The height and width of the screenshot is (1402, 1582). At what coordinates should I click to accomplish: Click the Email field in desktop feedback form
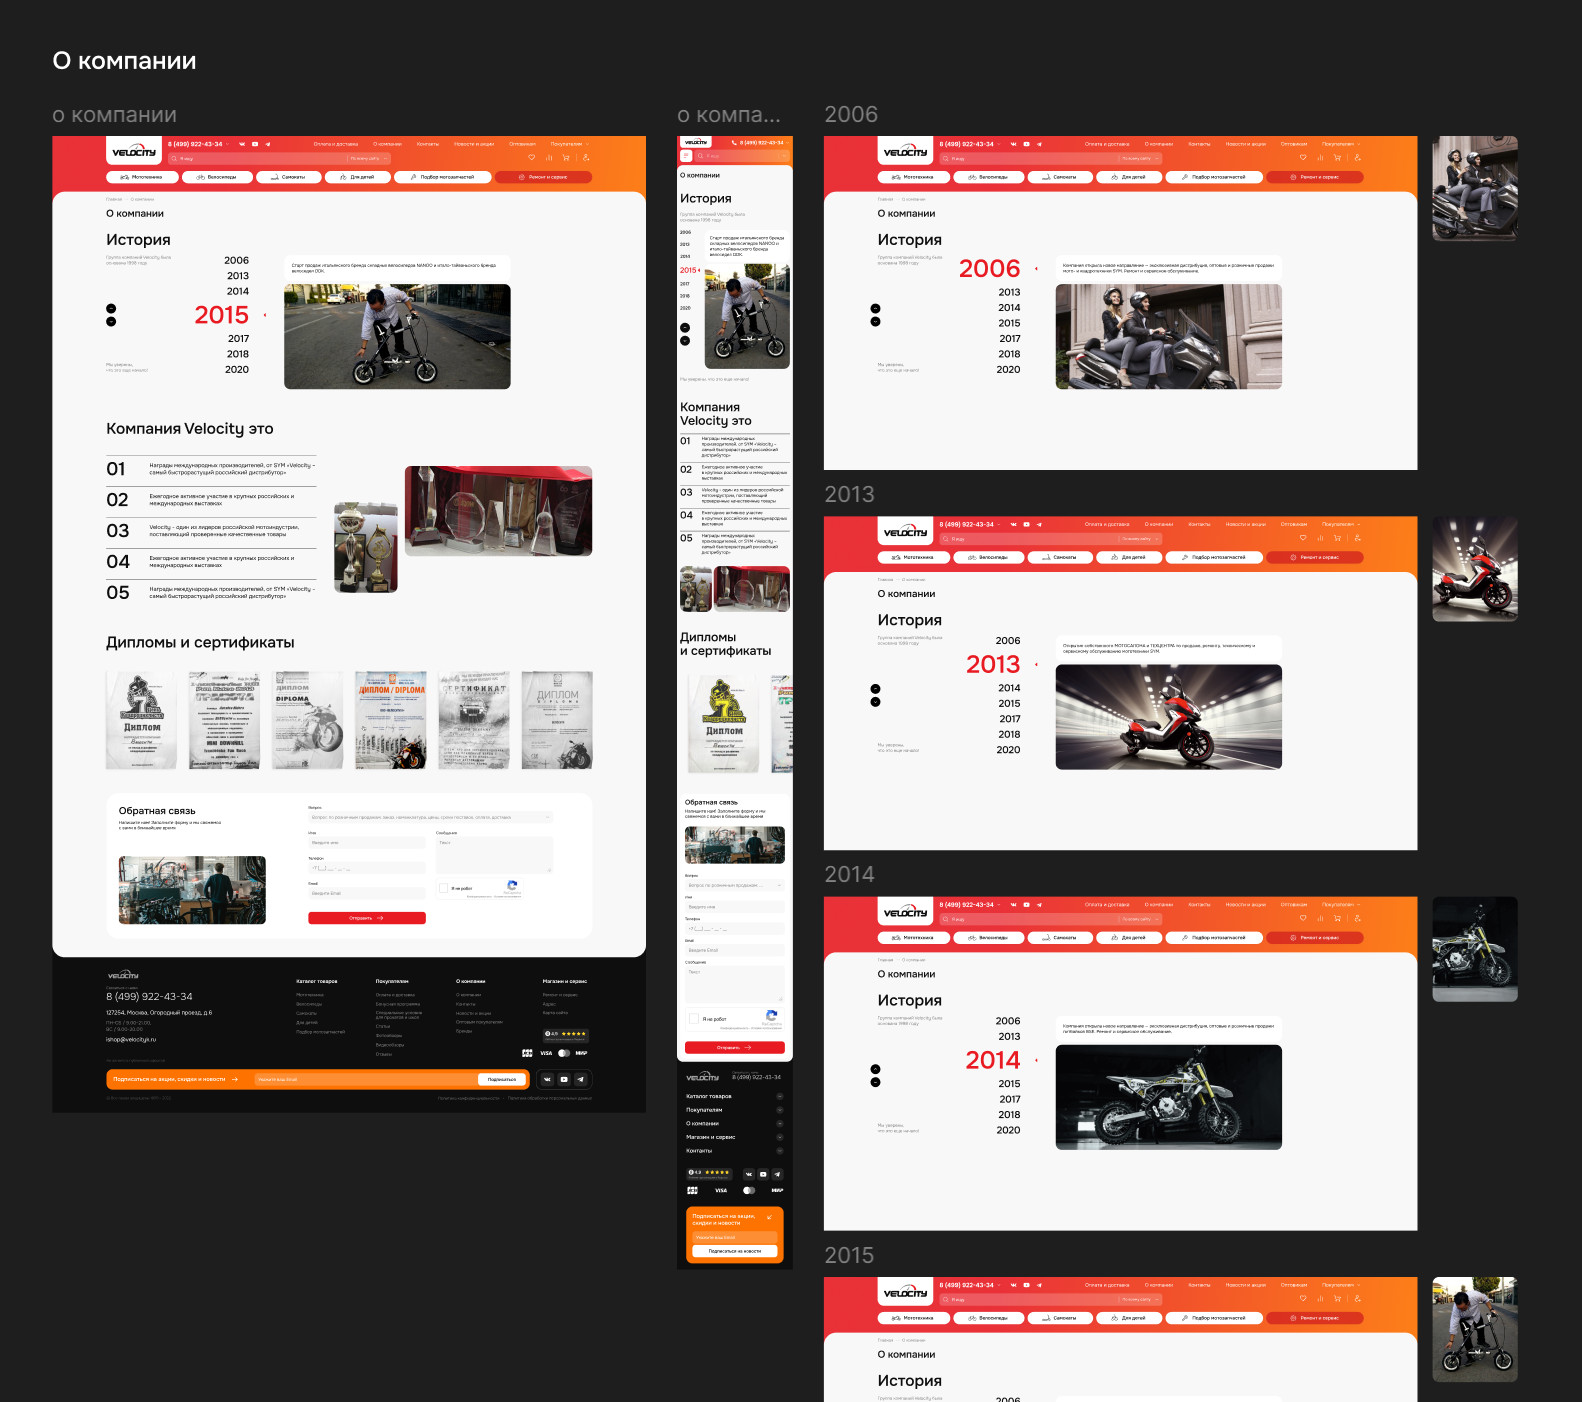point(367,893)
